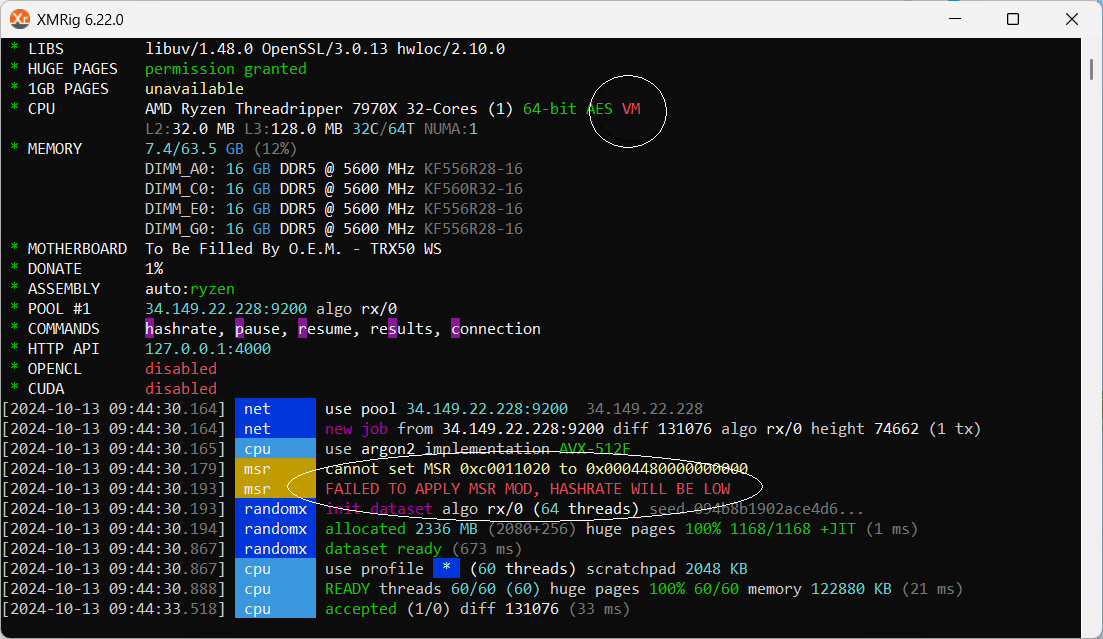The image size is (1103, 639).
Task: Click the '7.4/63.5 GB' memory value
Action: (194, 149)
